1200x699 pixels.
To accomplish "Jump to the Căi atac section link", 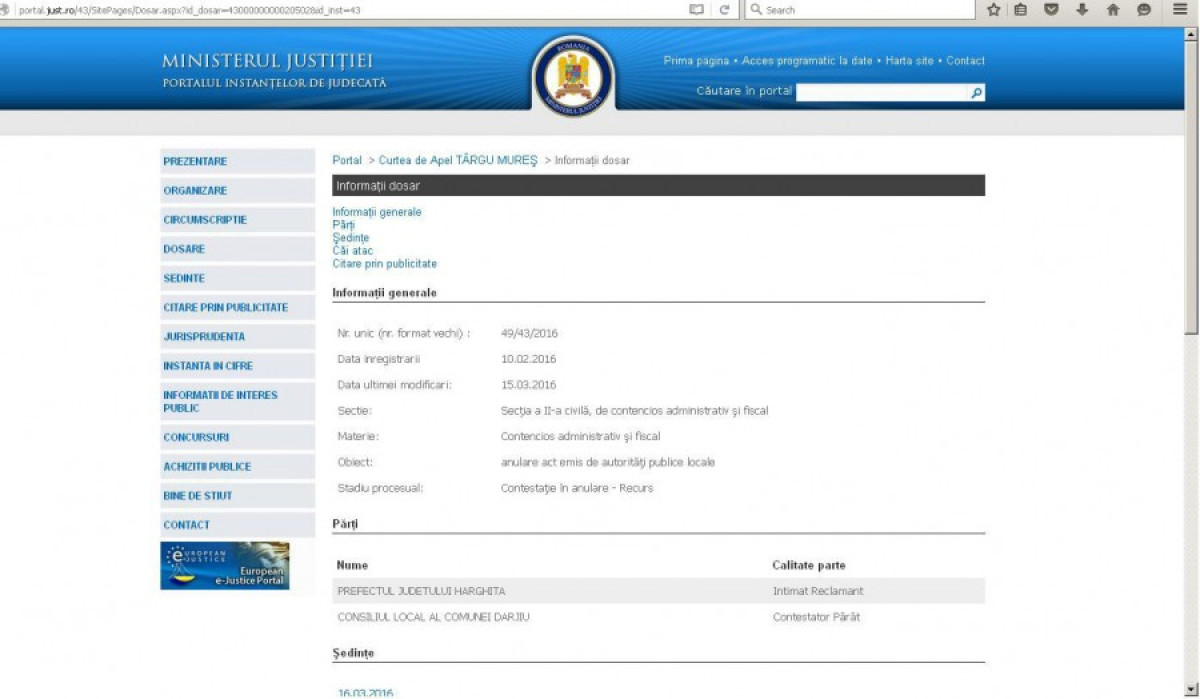I will pyautogui.click(x=352, y=251).
